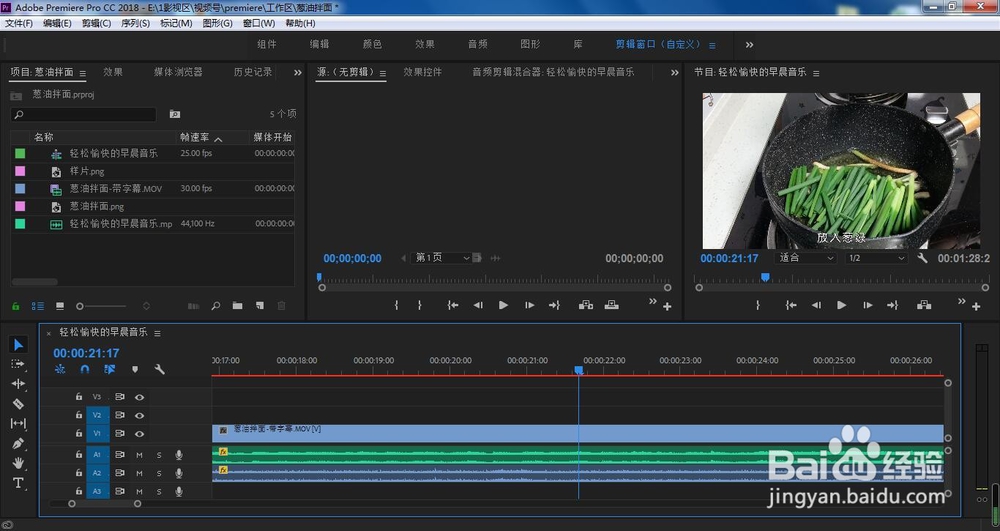Viewport: 1000px width, 531px height.
Task: Select the Hand tool
Action: click(18, 463)
